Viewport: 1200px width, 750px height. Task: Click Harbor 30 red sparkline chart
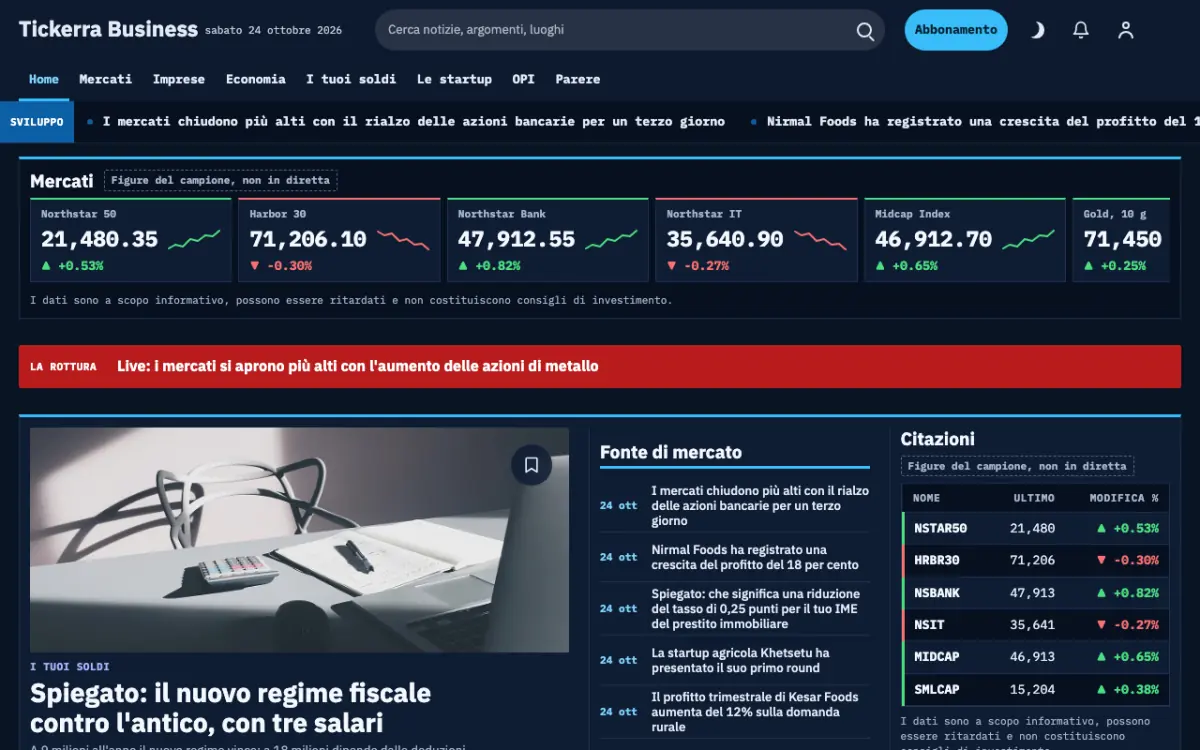click(403, 240)
